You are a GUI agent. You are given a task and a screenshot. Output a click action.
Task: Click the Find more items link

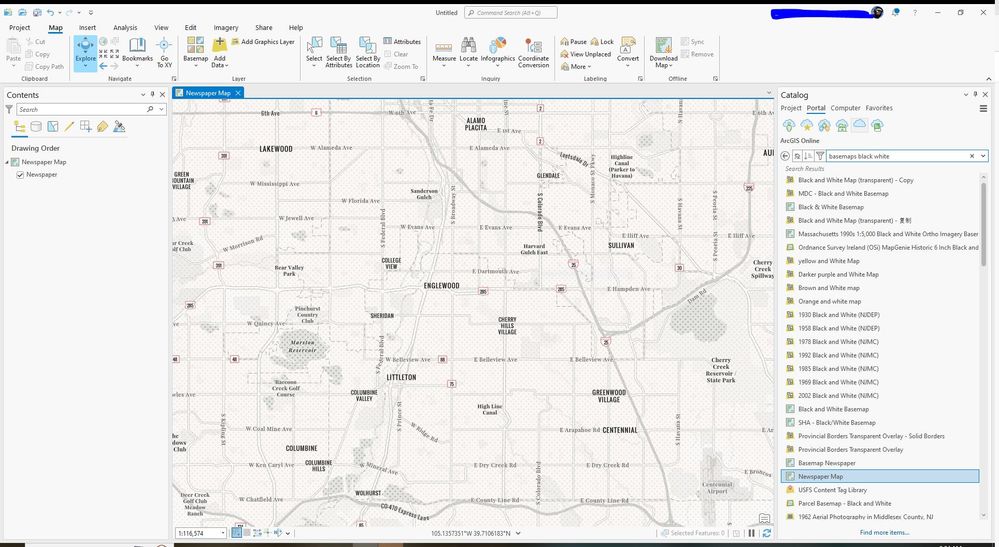pos(884,533)
